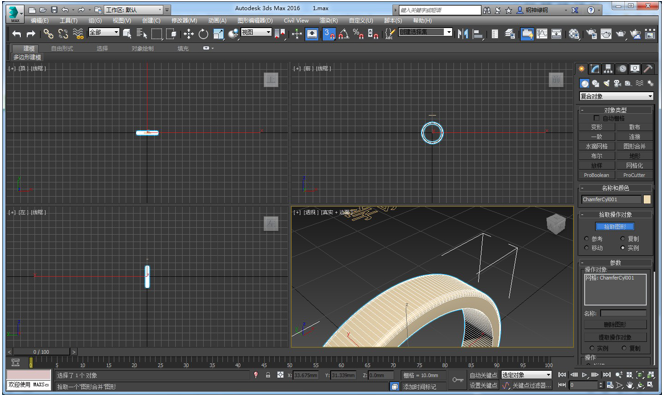Image resolution: width=664 pixels, height=397 pixels.
Task: Toggle the Spinner Snap button
Action: 373,34
